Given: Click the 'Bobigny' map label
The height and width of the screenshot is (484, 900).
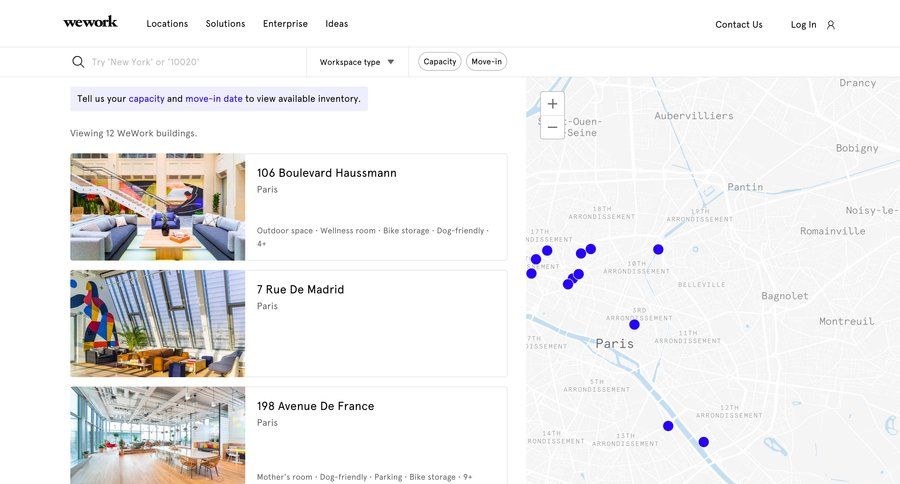Looking at the screenshot, I should [x=857, y=148].
